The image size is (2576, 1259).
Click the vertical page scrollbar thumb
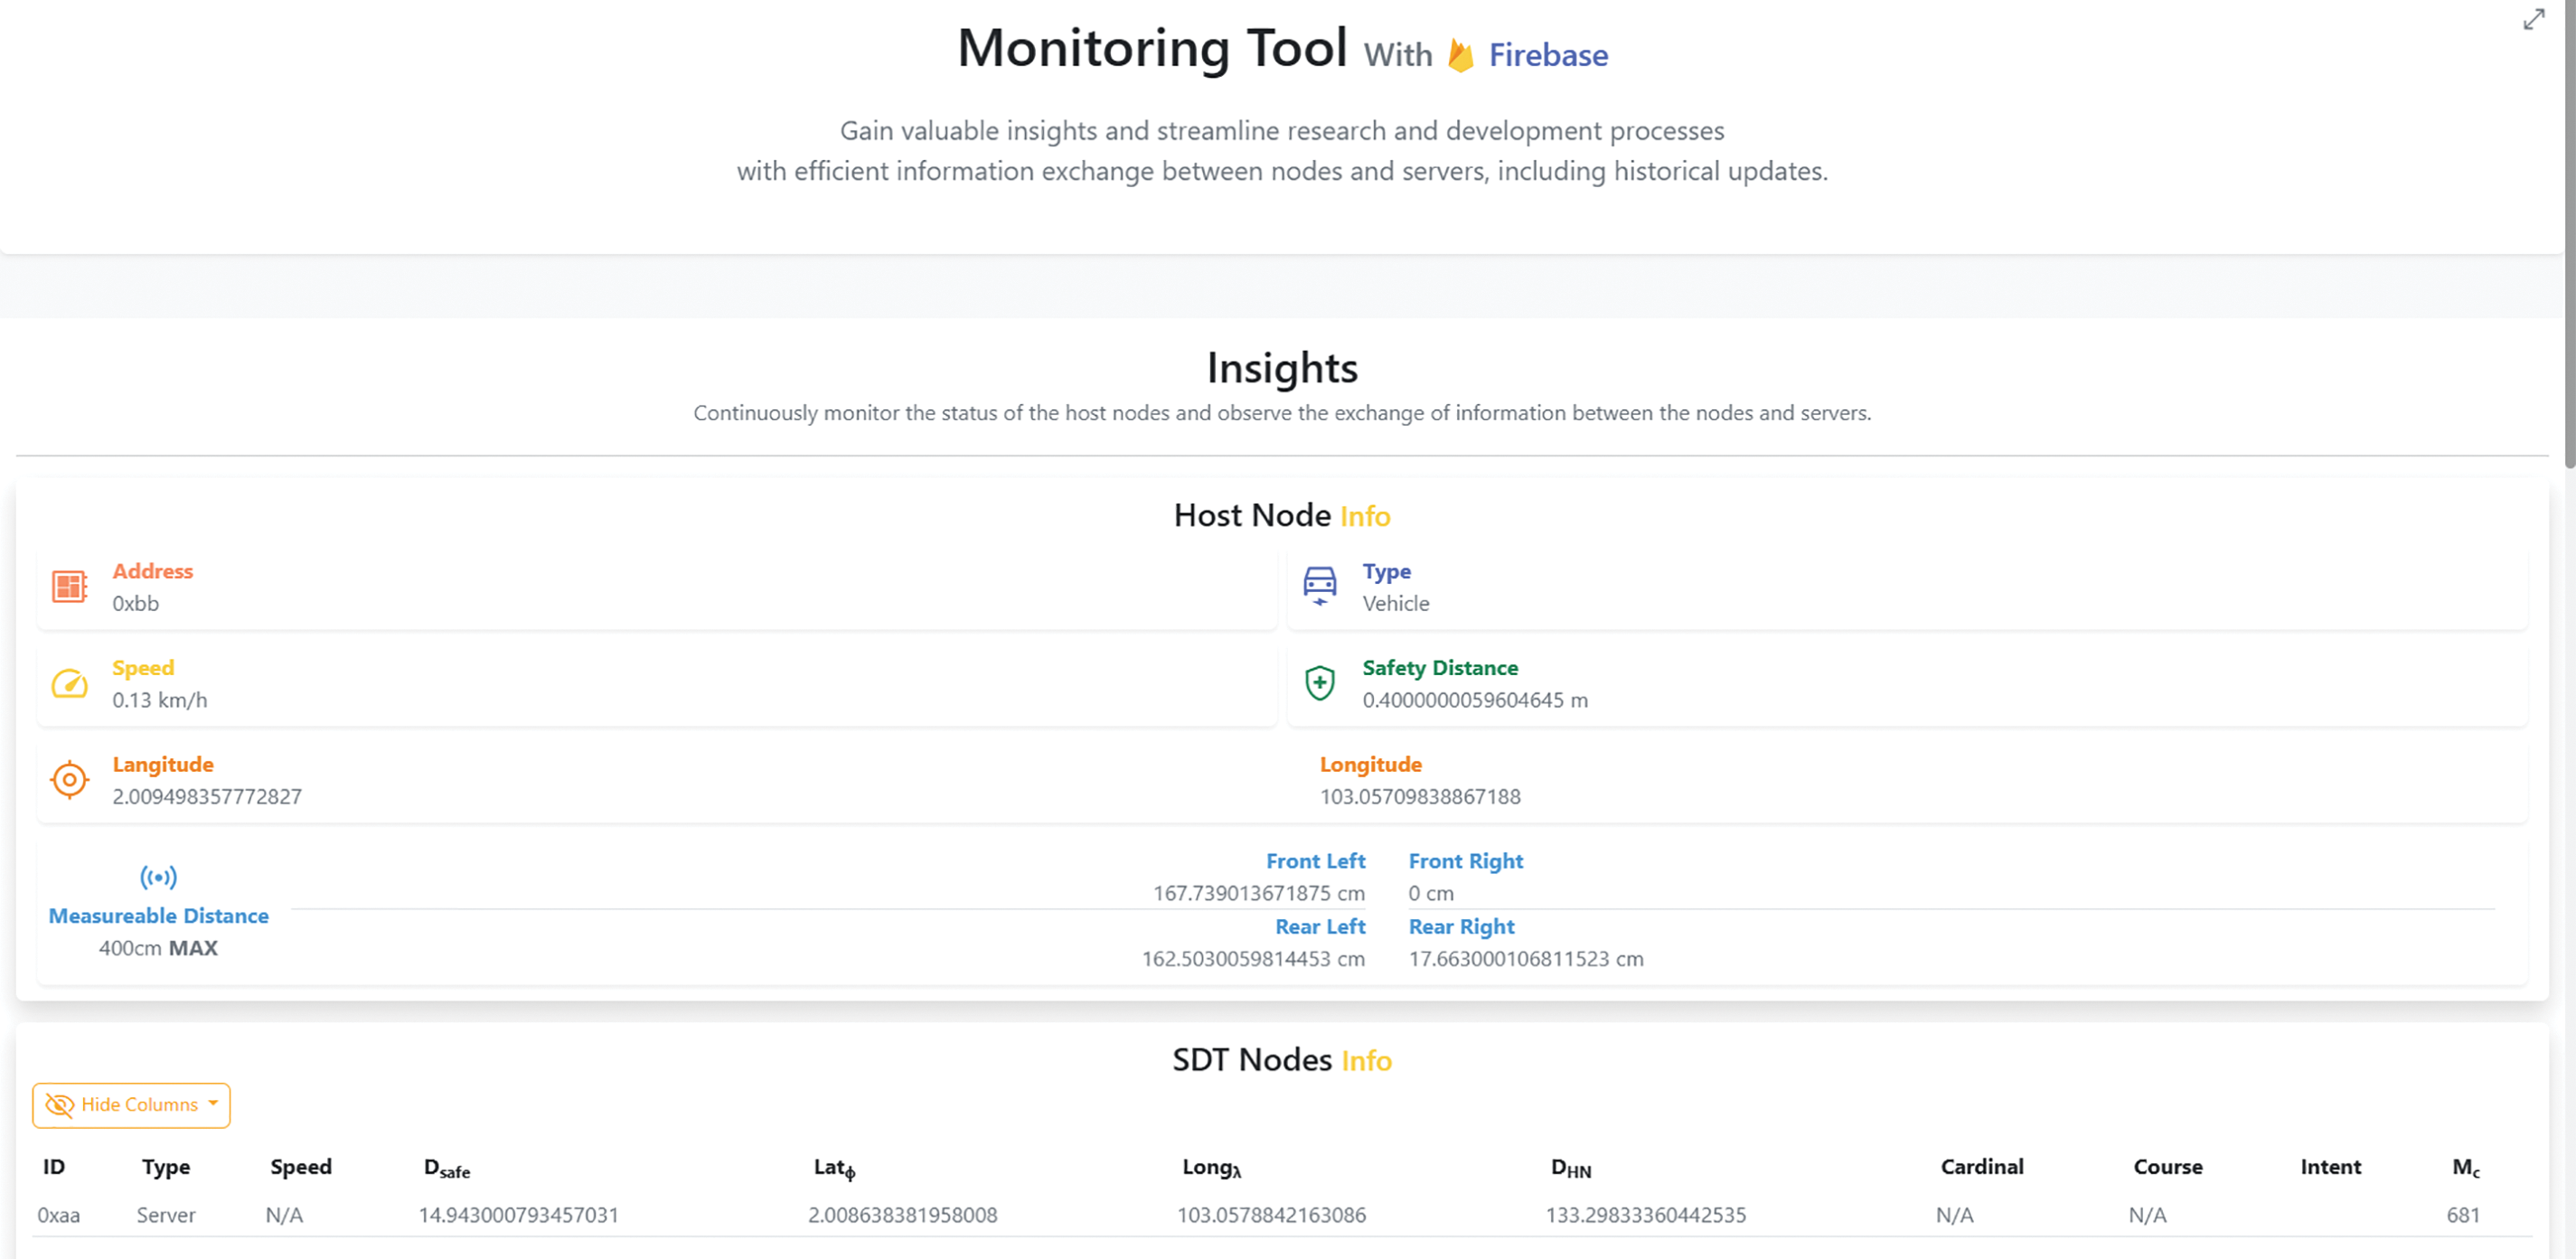coord(2568,235)
